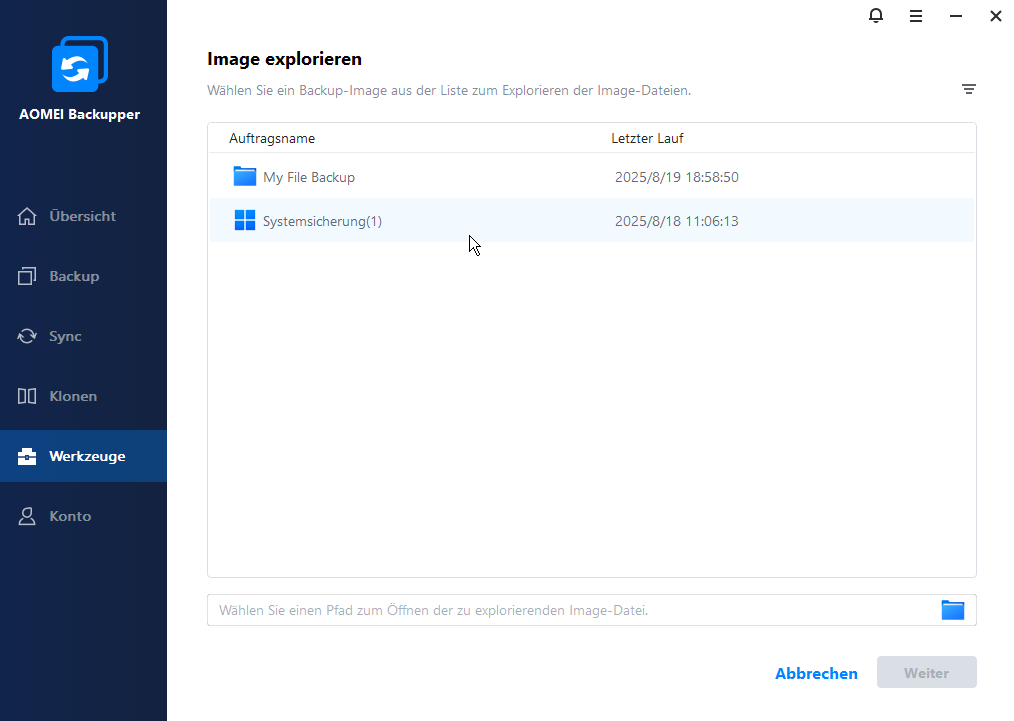Select the Werkzeuge sidebar item
Screen dimensions: 1014x721
pyautogui.click(x=87, y=456)
